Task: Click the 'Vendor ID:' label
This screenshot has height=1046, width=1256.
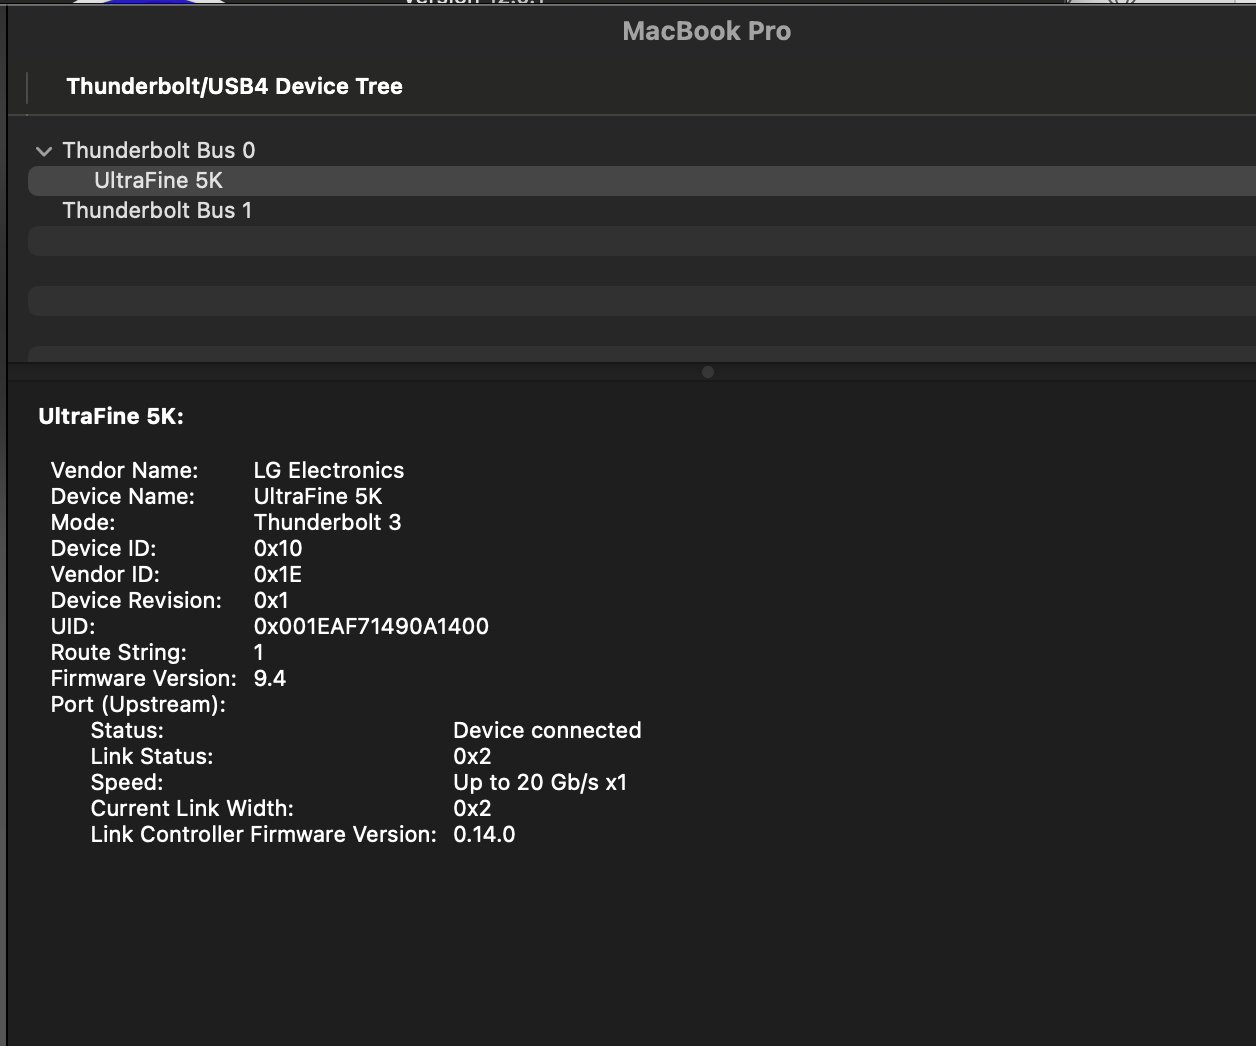Action: click(105, 574)
